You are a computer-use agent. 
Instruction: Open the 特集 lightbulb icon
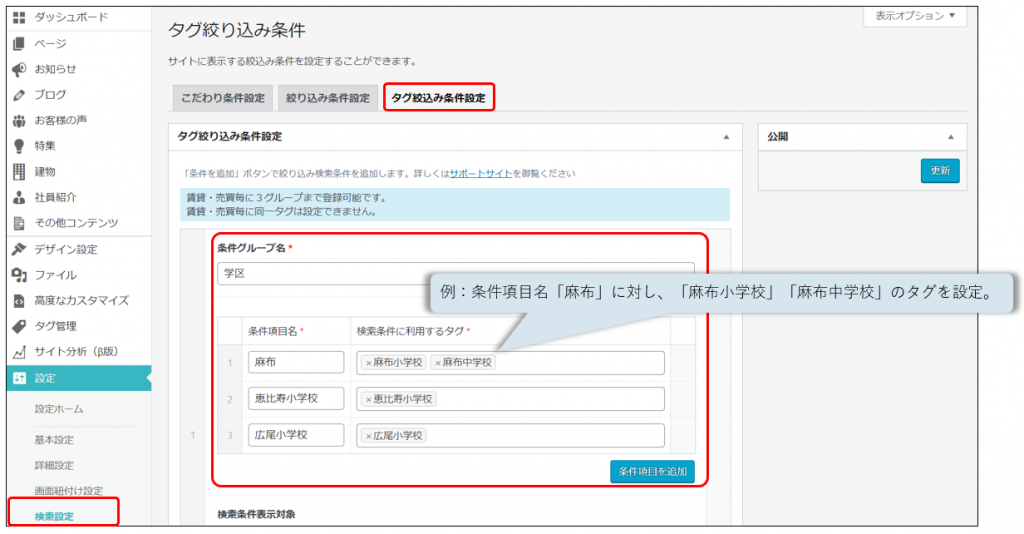[x=18, y=146]
